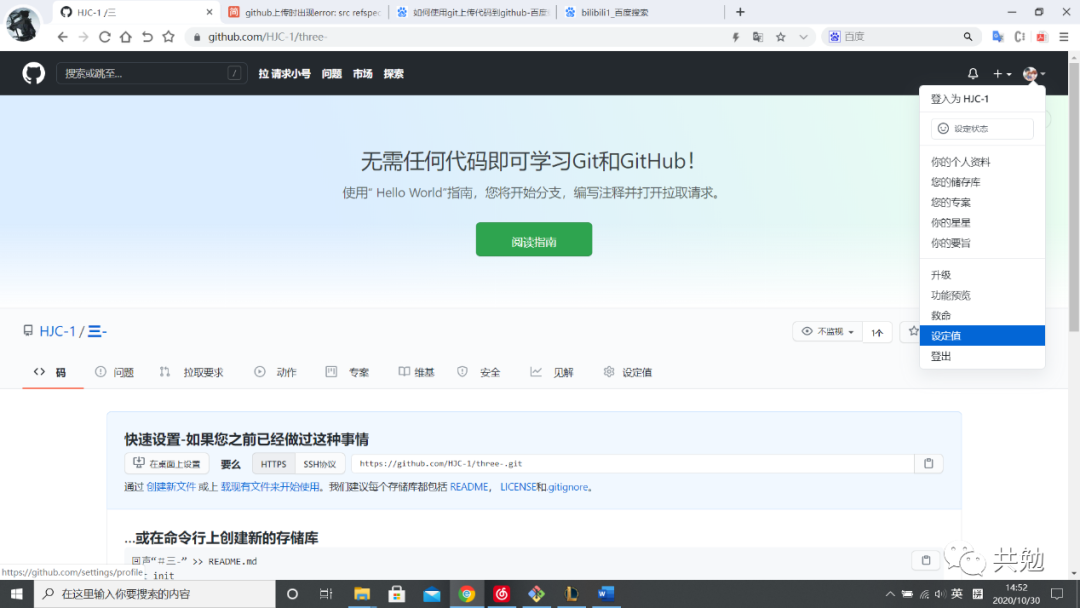
Task: Choose 您的专案 in user menu
Action: coord(951,202)
